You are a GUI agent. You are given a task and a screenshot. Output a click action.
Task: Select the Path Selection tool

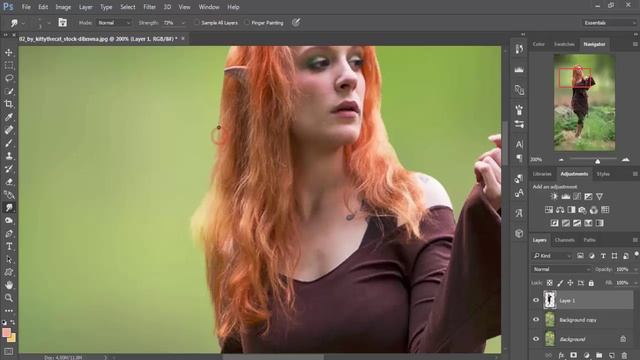click(x=9, y=260)
